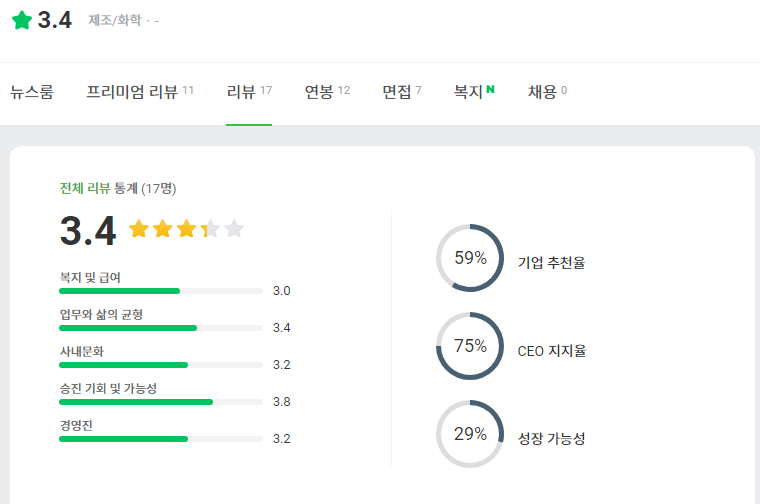This screenshot has height=504, width=760.
Task: Click the 75% CEO 지지율 donut chart
Action: (x=470, y=346)
